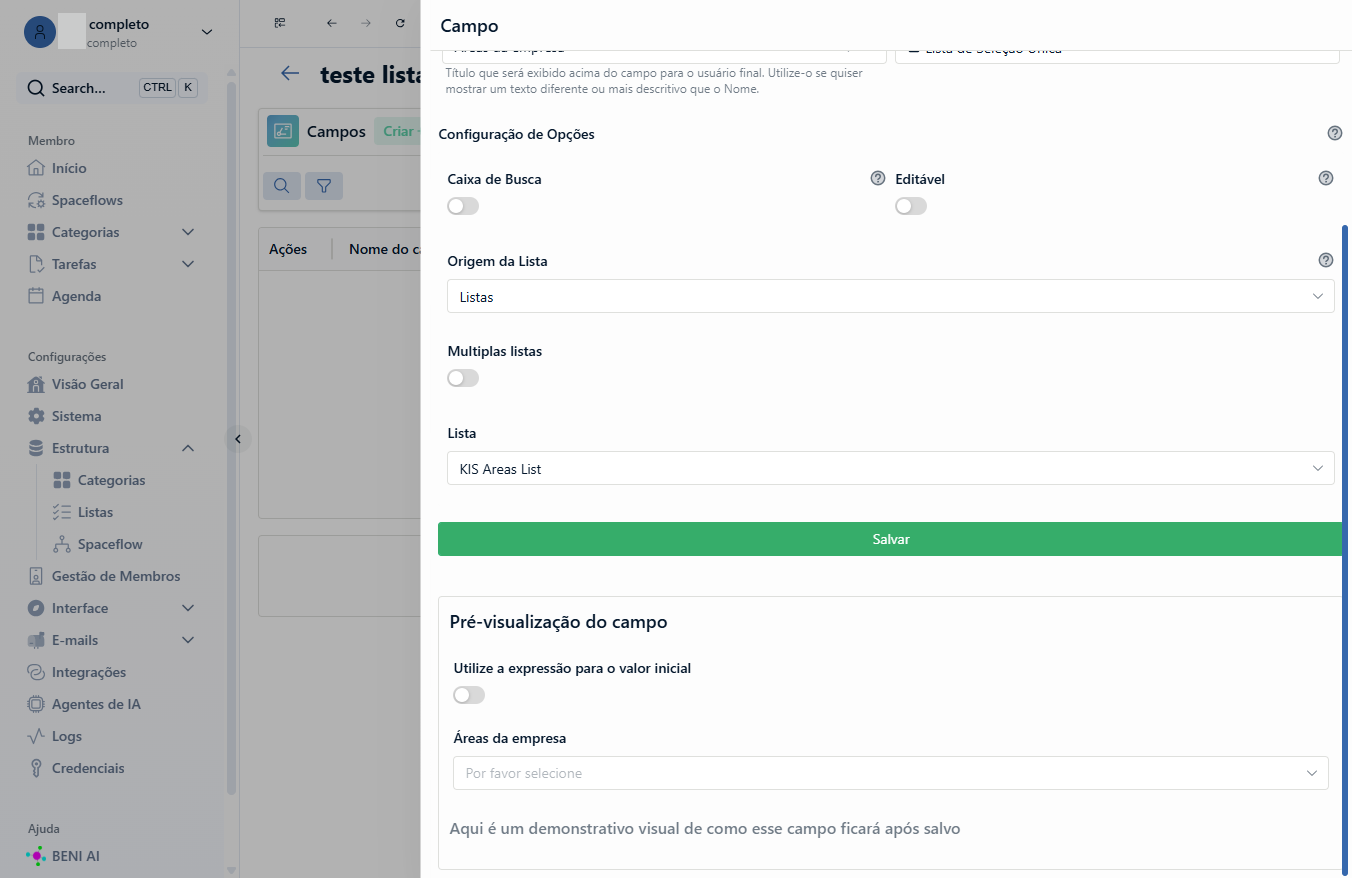Click the BENI AI logo icon
Screen dimensions: 1352x878
click(x=36, y=856)
